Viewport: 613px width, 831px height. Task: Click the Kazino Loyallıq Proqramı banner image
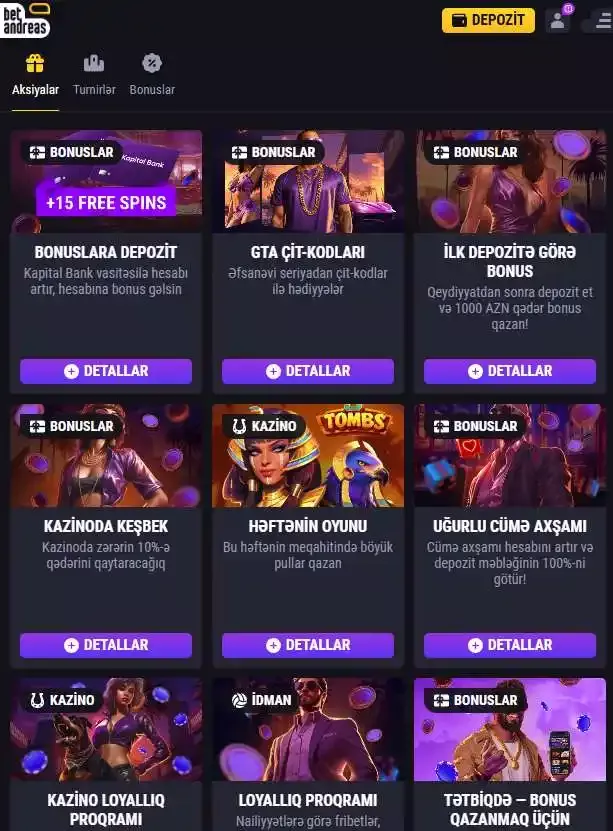(106, 729)
